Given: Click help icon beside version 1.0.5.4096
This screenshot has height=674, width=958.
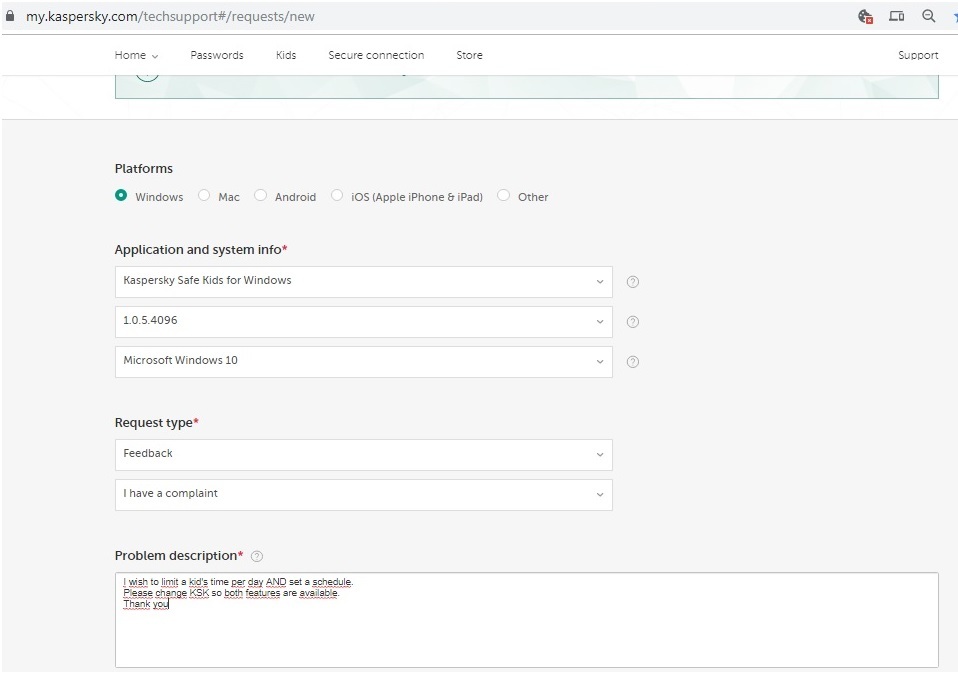Looking at the screenshot, I should [x=632, y=322].
